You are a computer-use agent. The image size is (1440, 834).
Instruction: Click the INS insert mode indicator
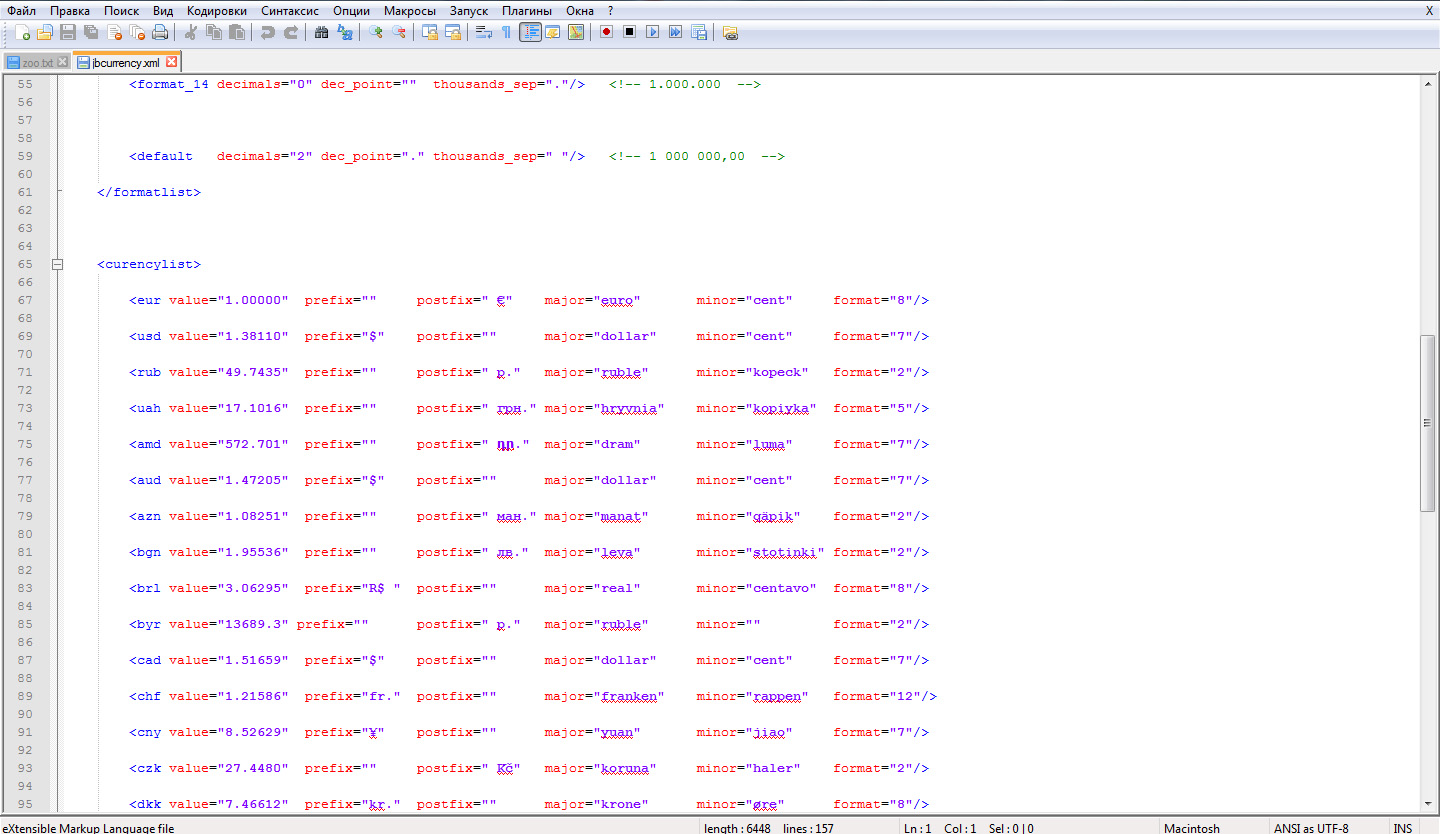click(1402, 828)
